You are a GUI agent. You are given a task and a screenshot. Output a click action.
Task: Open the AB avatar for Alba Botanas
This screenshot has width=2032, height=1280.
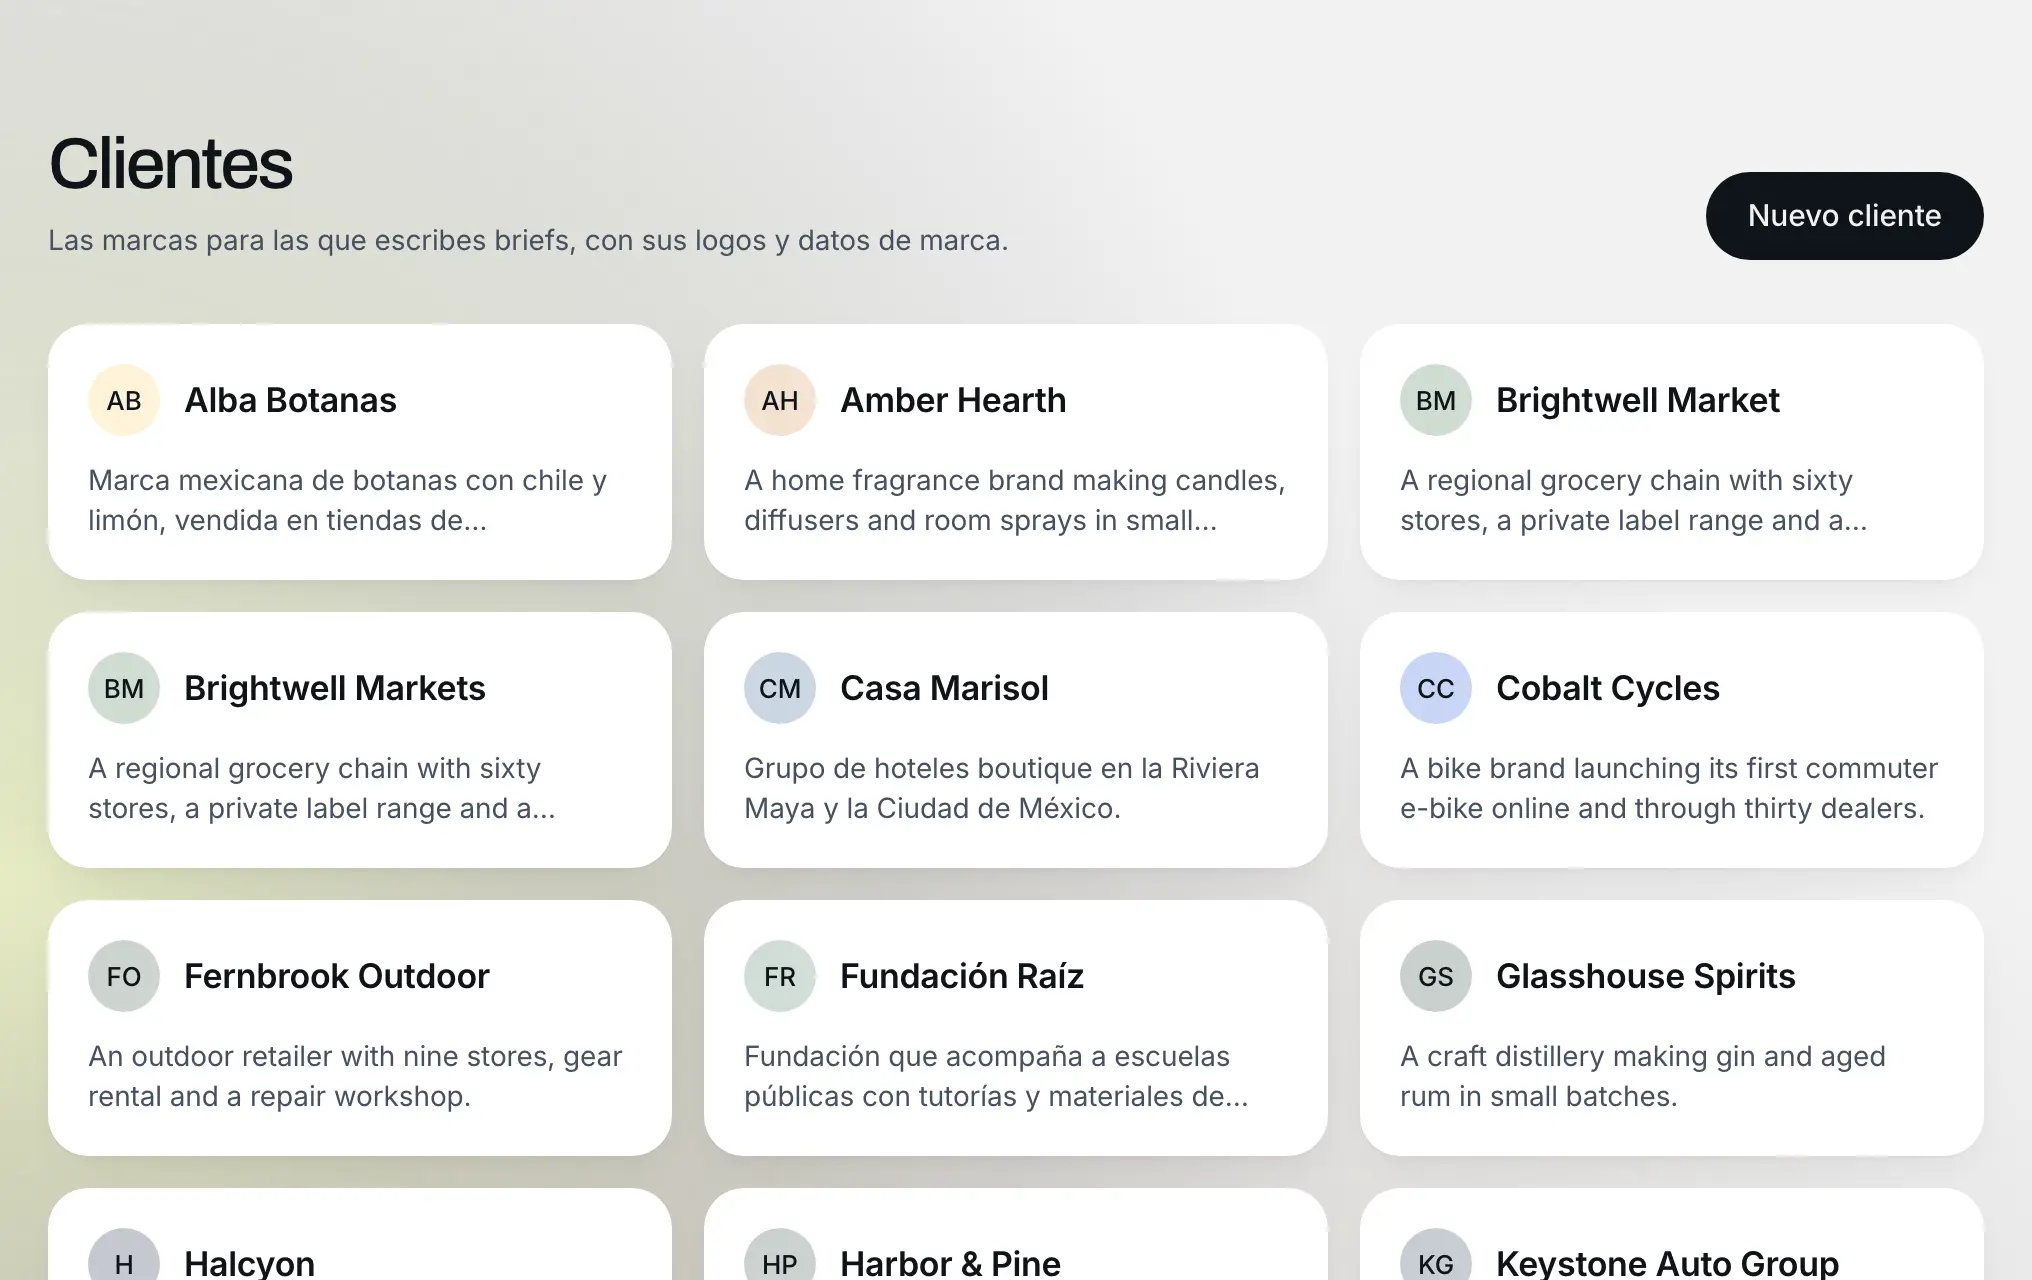click(x=124, y=400)
